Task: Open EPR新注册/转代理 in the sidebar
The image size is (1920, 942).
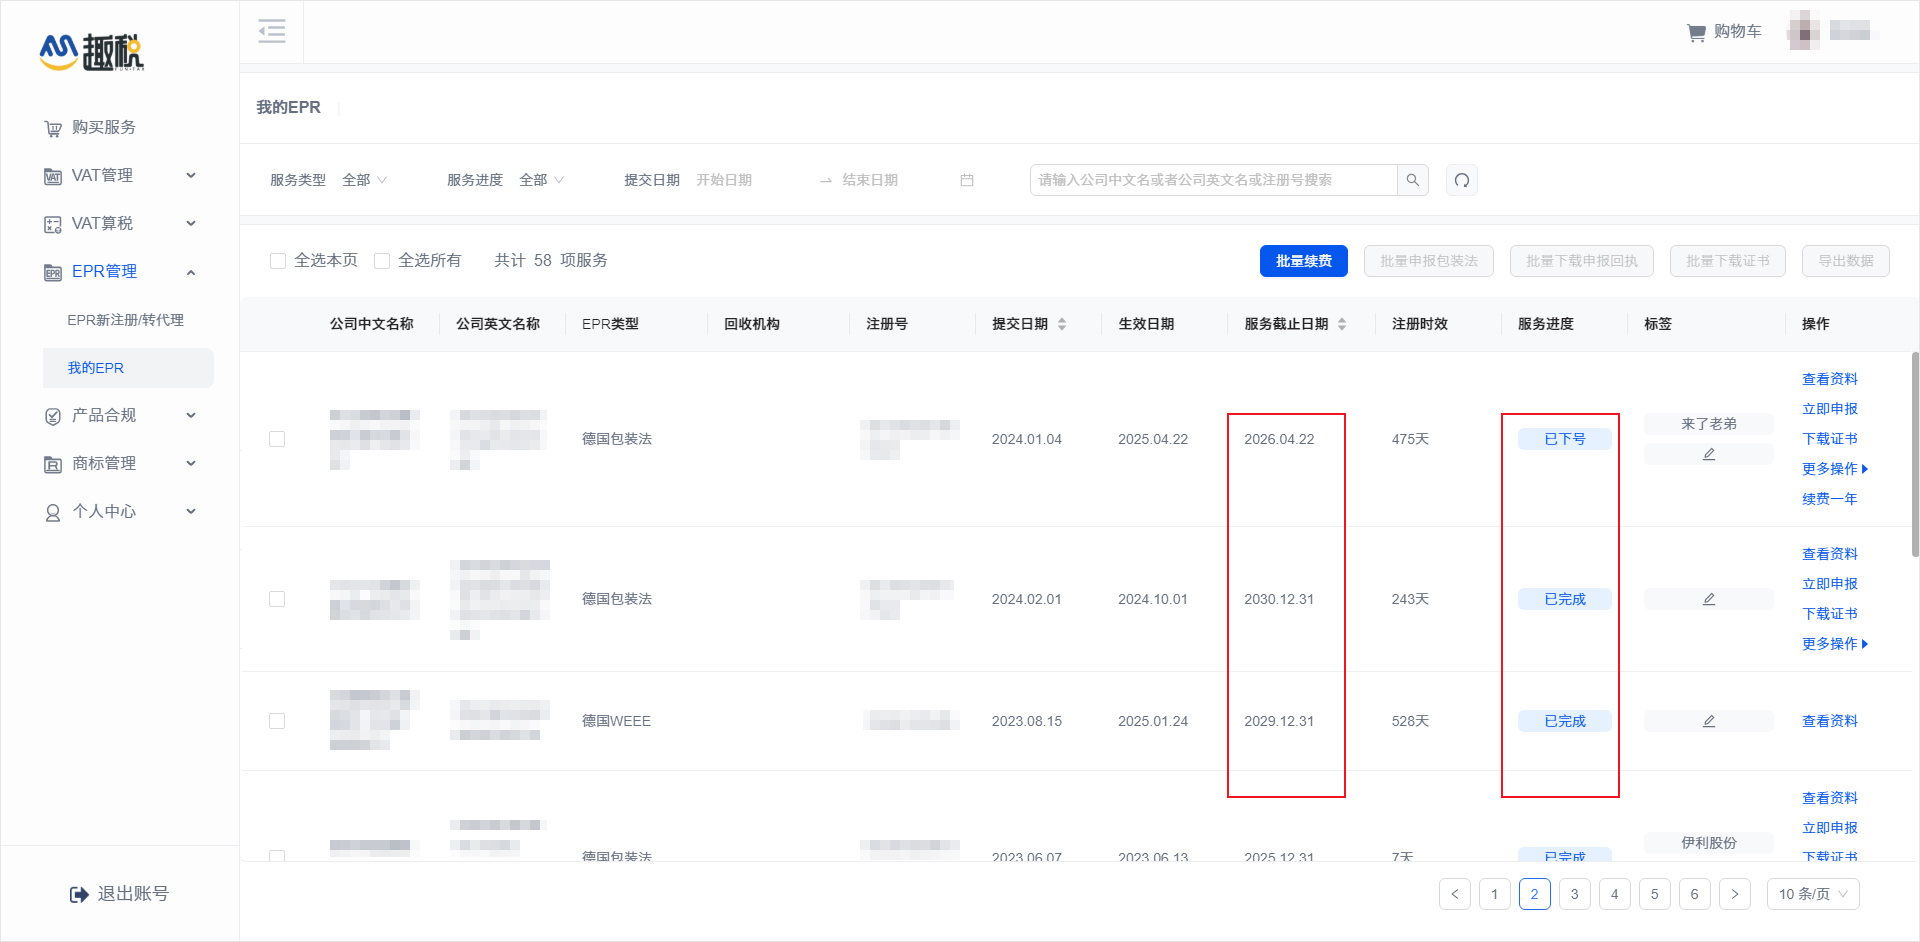Action: (x=125, y=320)
